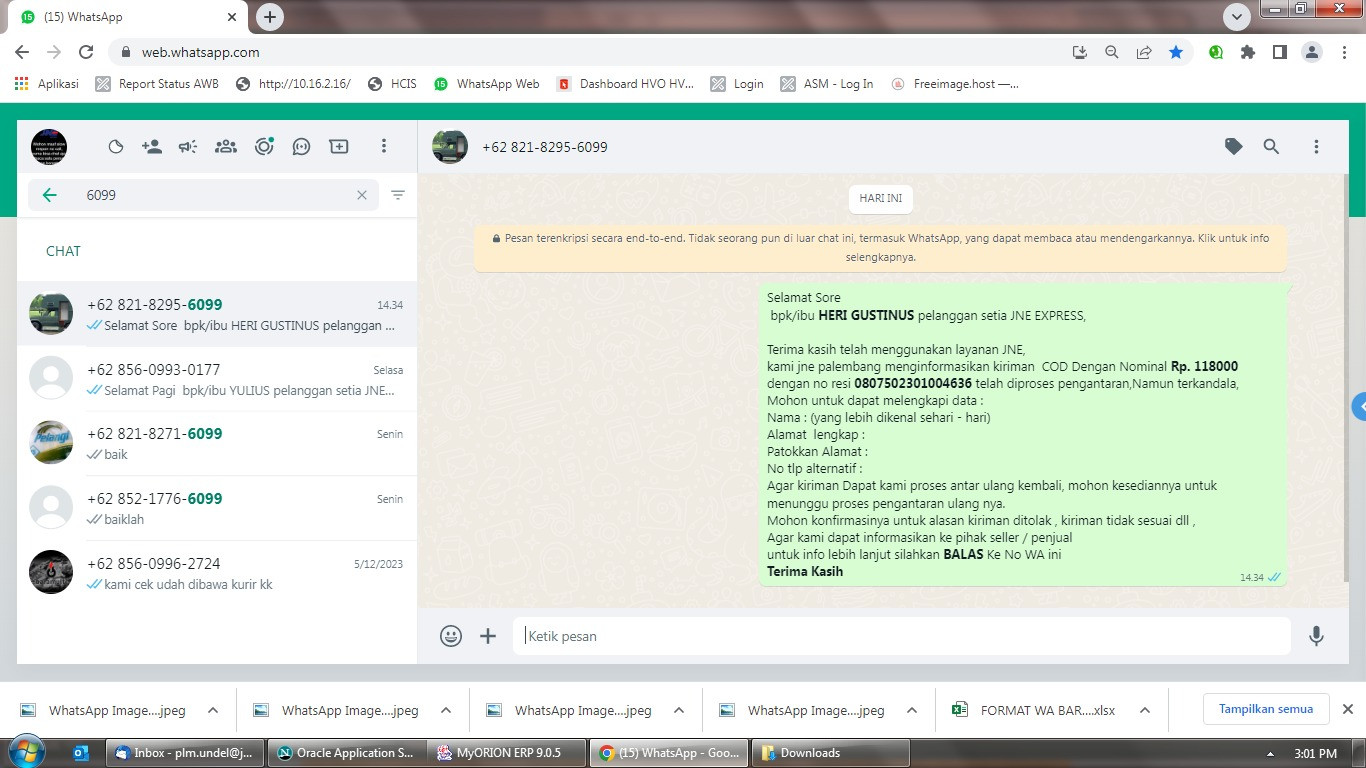Open chat with +62 852-1776-6099
The image size is (1366, 768).
pos(217,508)
